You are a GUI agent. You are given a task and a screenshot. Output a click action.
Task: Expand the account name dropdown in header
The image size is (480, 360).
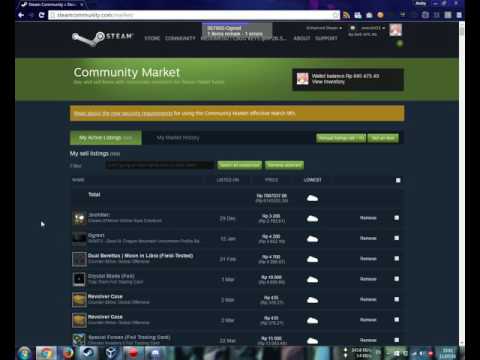tap(373, 28)
